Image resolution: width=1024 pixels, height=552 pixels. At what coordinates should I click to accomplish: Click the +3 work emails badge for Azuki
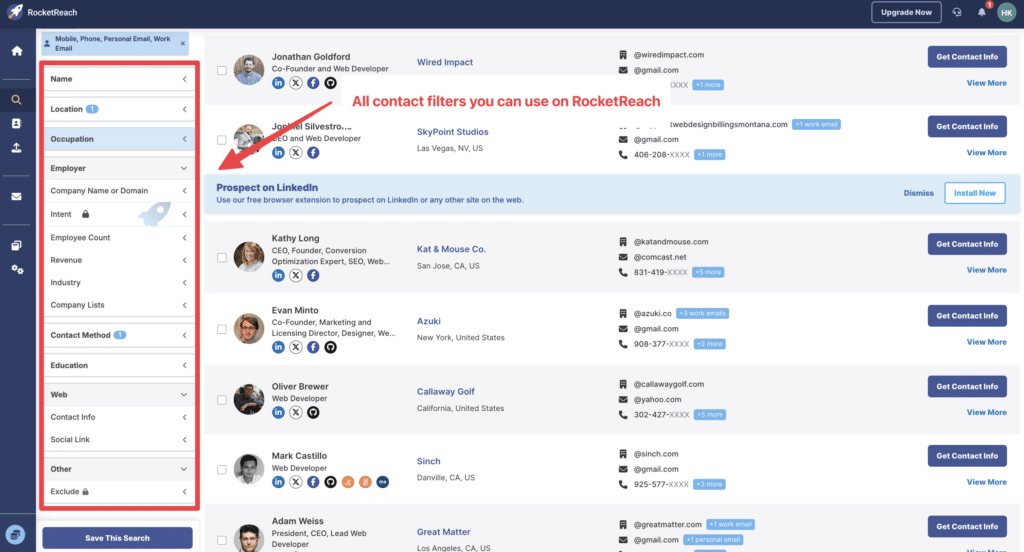tap(702, 314)
